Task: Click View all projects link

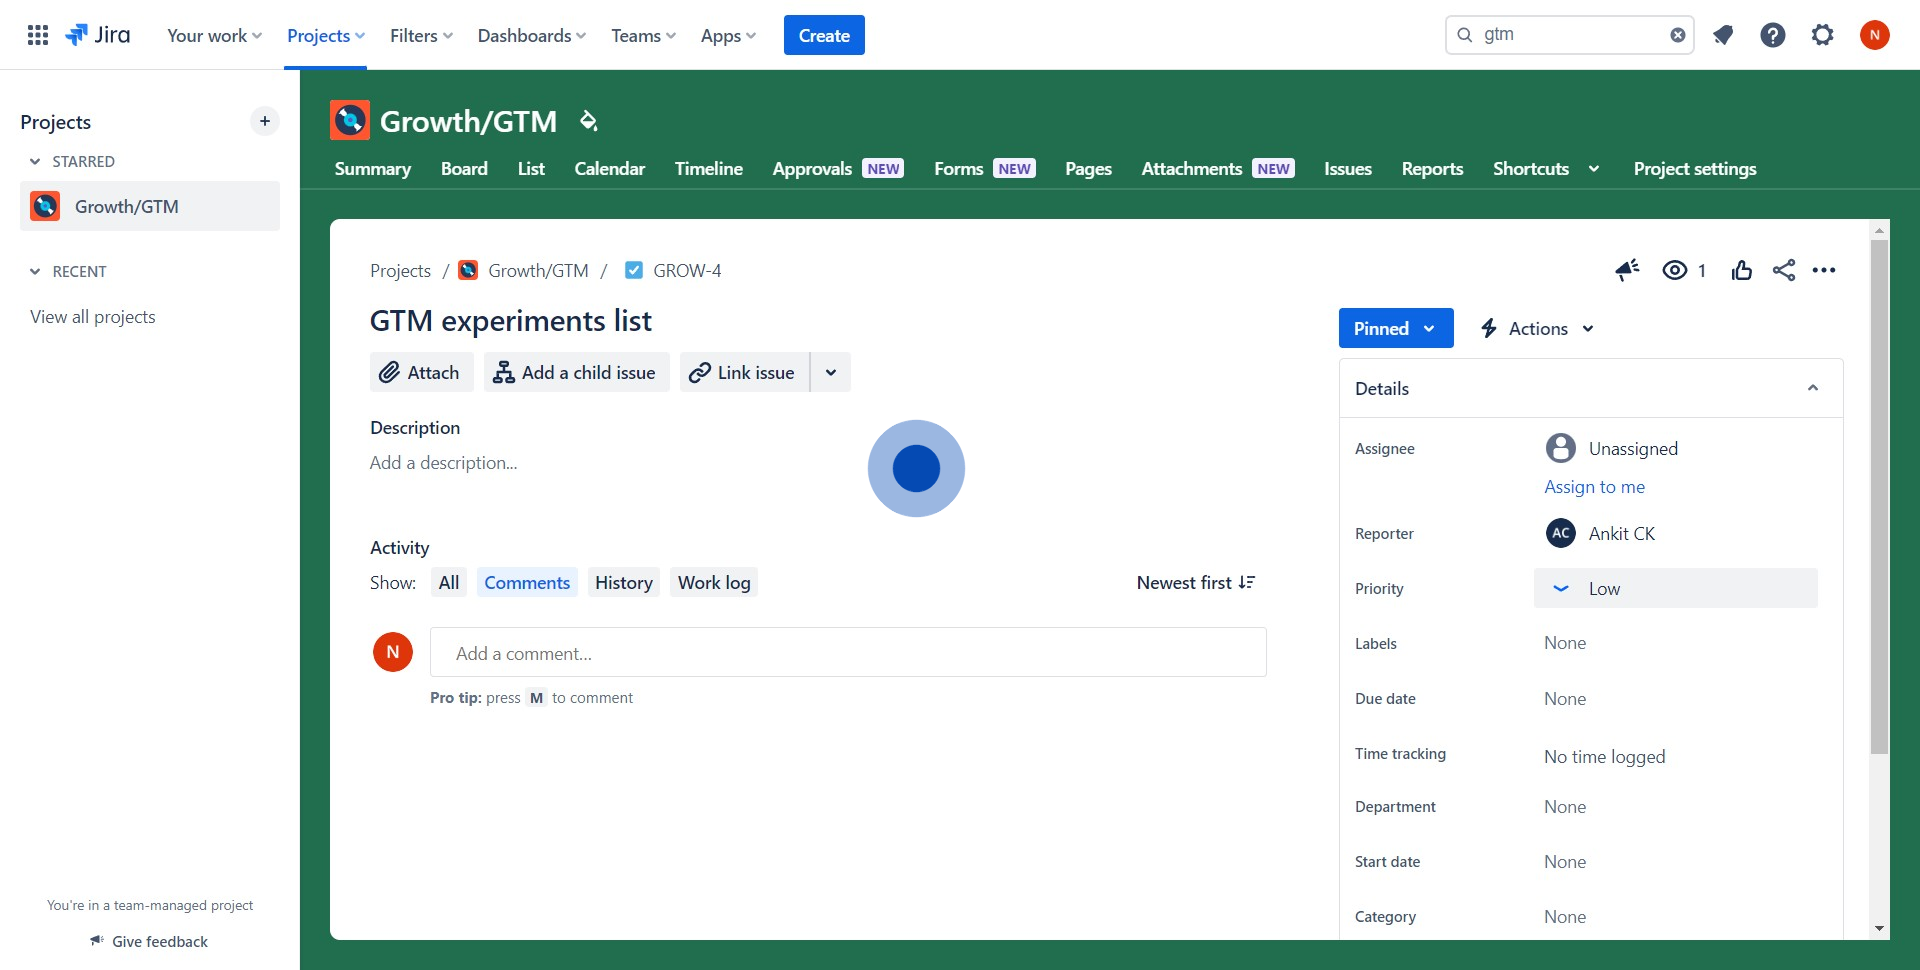Action: coord(93,316)
